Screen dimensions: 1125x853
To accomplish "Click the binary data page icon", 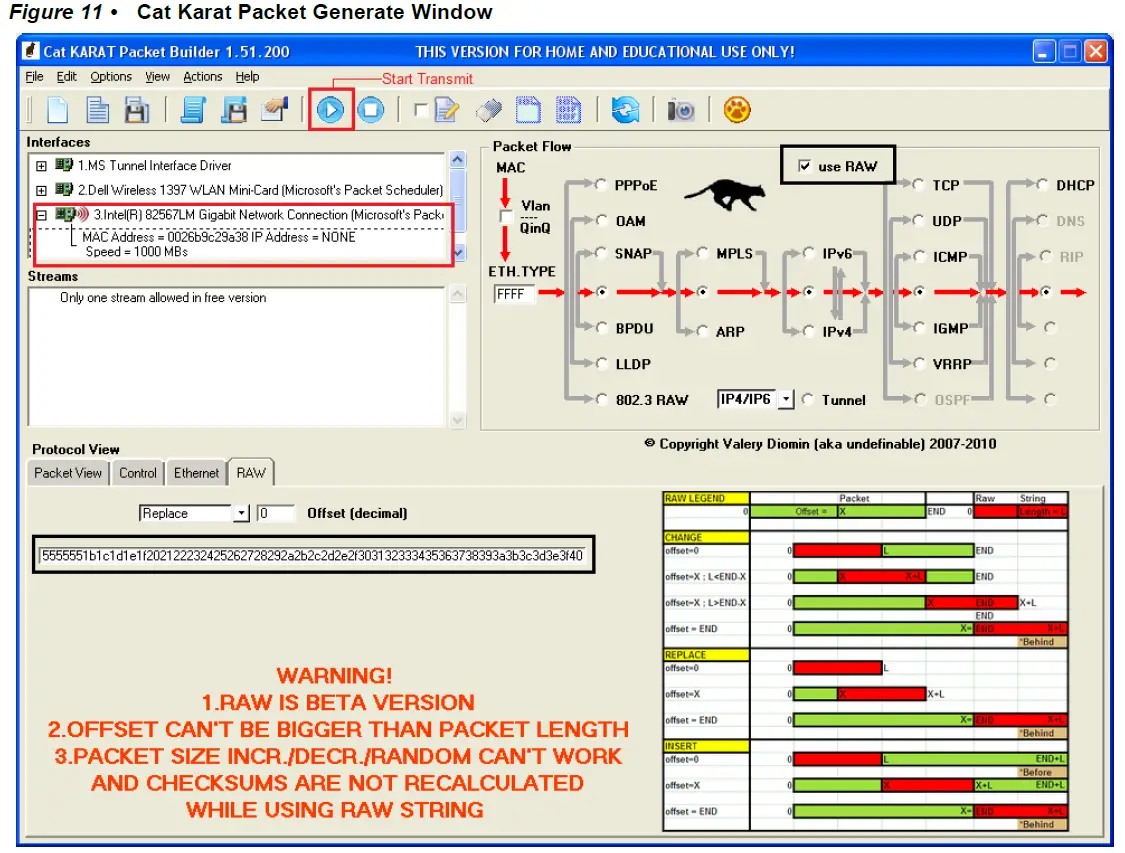I will pyautogui.click(x=568, y=110).
